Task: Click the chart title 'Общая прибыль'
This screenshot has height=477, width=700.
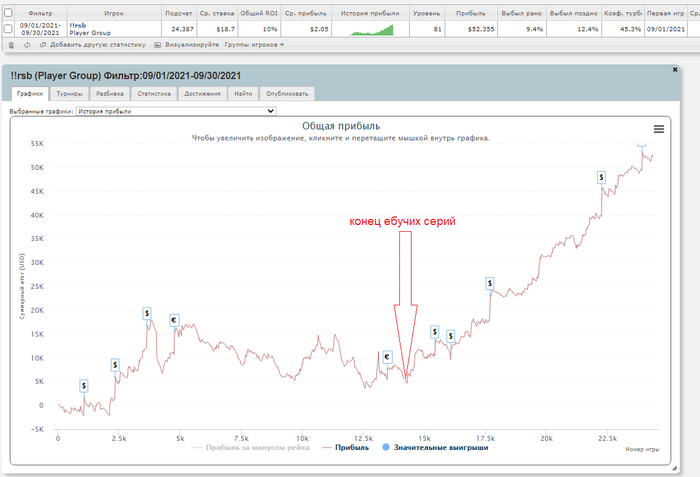Action: [x=341, y=126]
